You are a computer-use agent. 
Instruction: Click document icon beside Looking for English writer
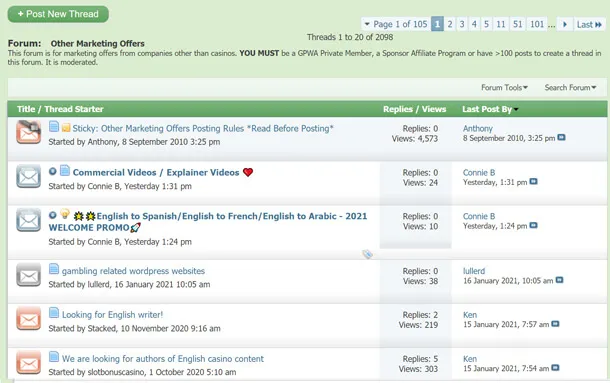click(x=54, y=313)
